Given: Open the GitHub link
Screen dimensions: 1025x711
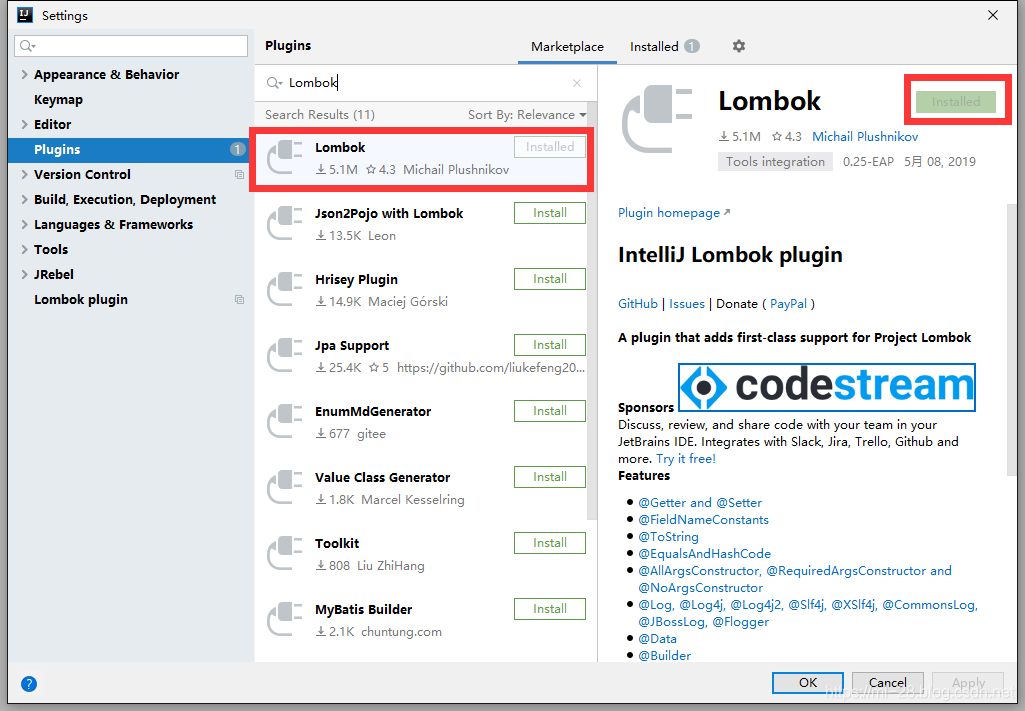Looking at the screenshot, I should pos(637,304).
